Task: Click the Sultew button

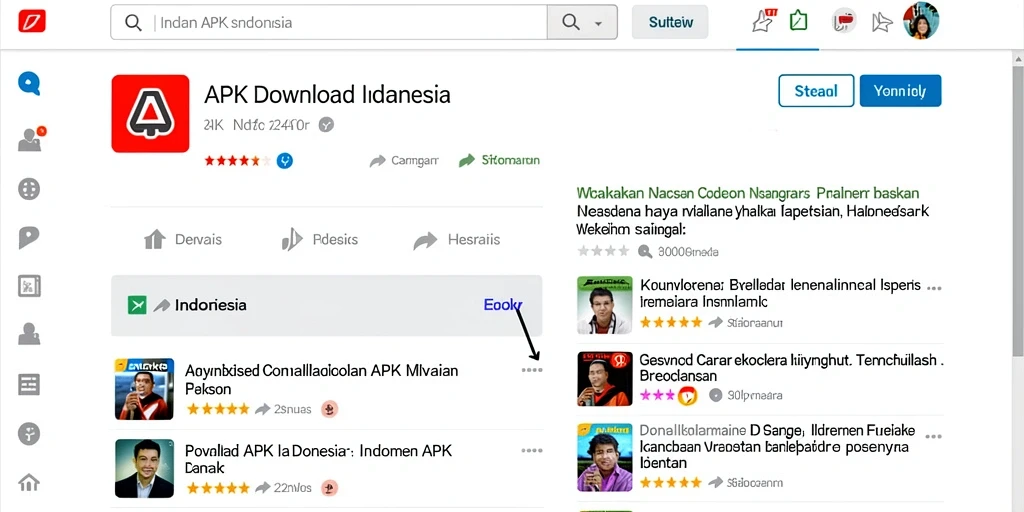Action: coord(670,22)
